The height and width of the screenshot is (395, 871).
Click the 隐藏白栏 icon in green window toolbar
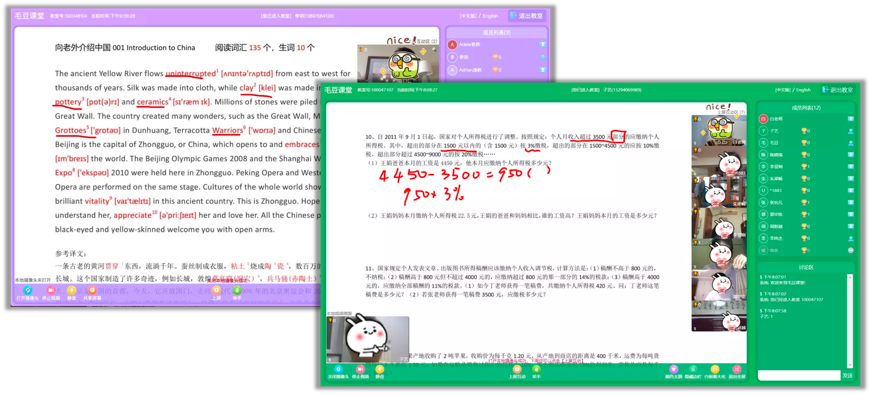click(693, 369)
